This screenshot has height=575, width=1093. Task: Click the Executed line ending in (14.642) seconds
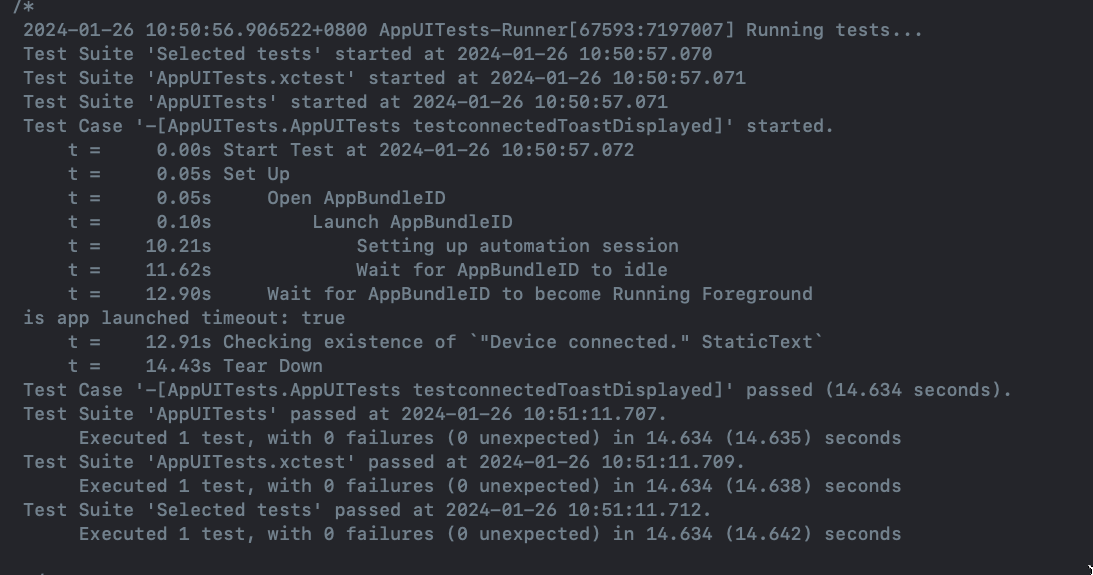pyautogui.click(x=489, y=534)
